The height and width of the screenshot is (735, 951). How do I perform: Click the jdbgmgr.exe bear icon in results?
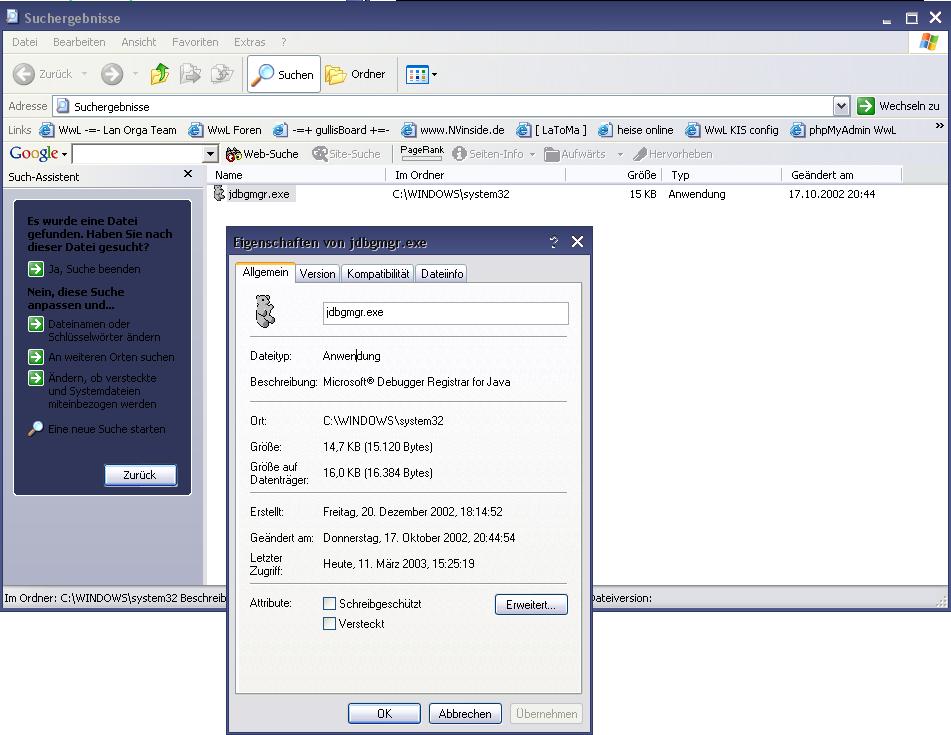220,194
